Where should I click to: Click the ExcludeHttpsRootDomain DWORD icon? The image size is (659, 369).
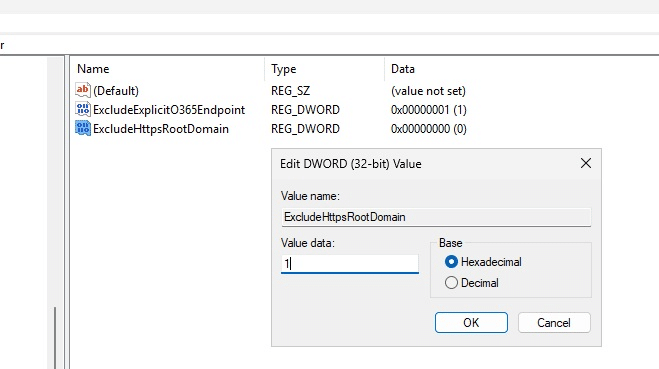point(83,128)
